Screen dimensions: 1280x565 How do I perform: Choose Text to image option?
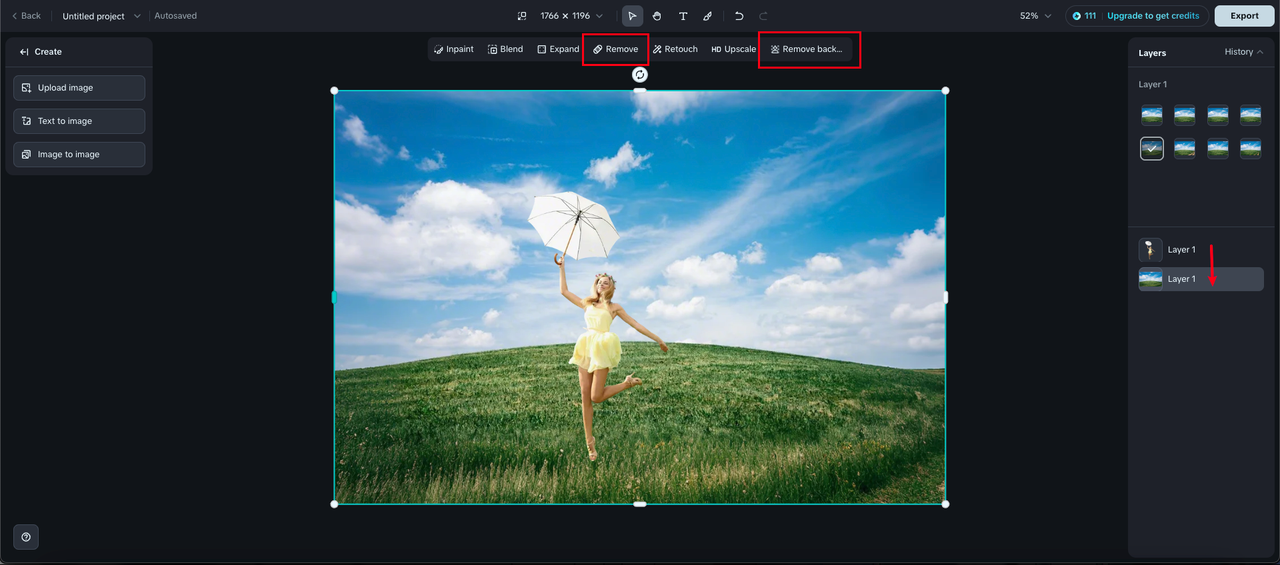pyautogui.click(x=79, y=121)
